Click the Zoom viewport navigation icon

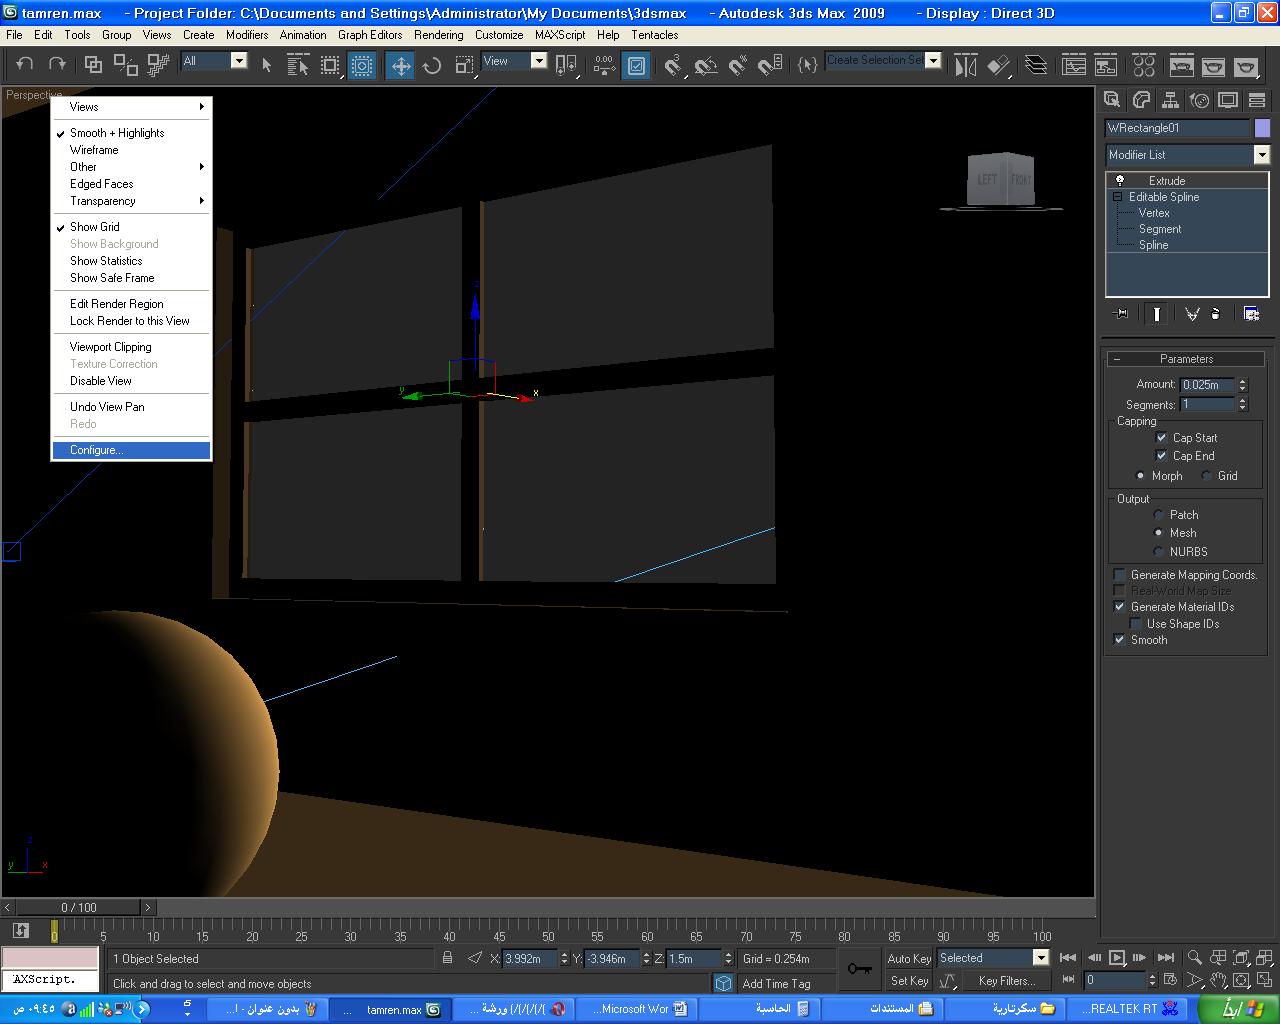point(1194,958)
